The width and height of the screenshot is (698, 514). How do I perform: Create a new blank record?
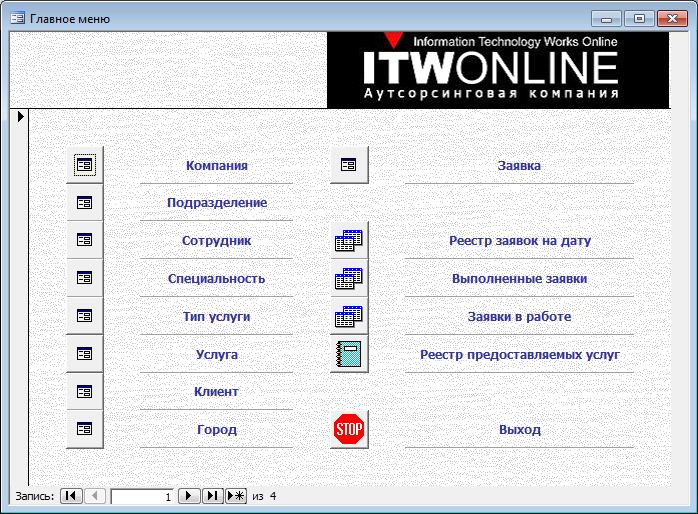click(236, 496)
